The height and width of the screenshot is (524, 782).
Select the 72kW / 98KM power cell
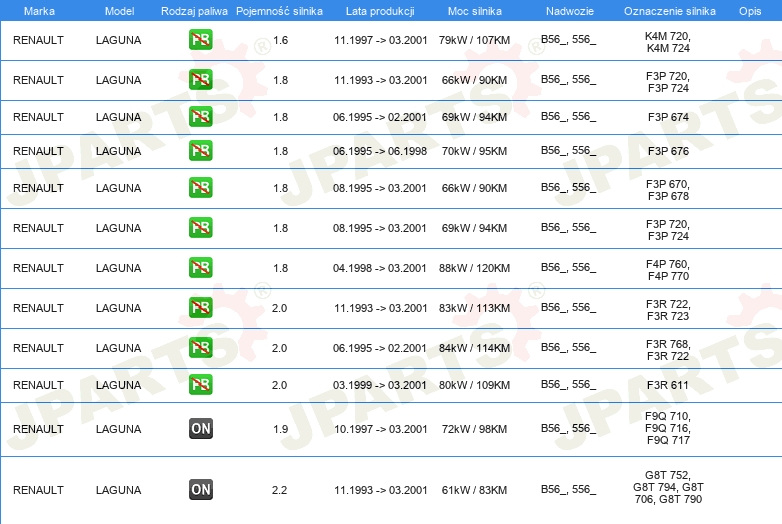coord(474,429)
